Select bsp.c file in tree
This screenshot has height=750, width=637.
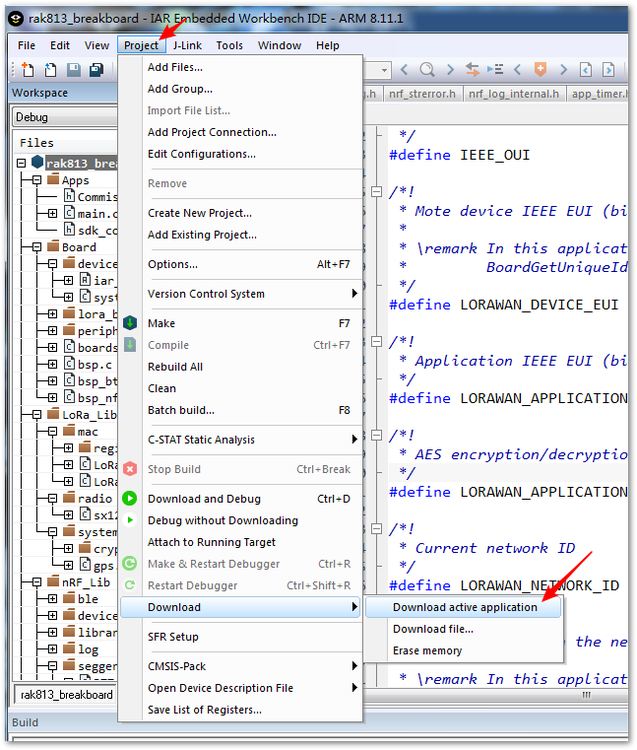pos(95,364)
